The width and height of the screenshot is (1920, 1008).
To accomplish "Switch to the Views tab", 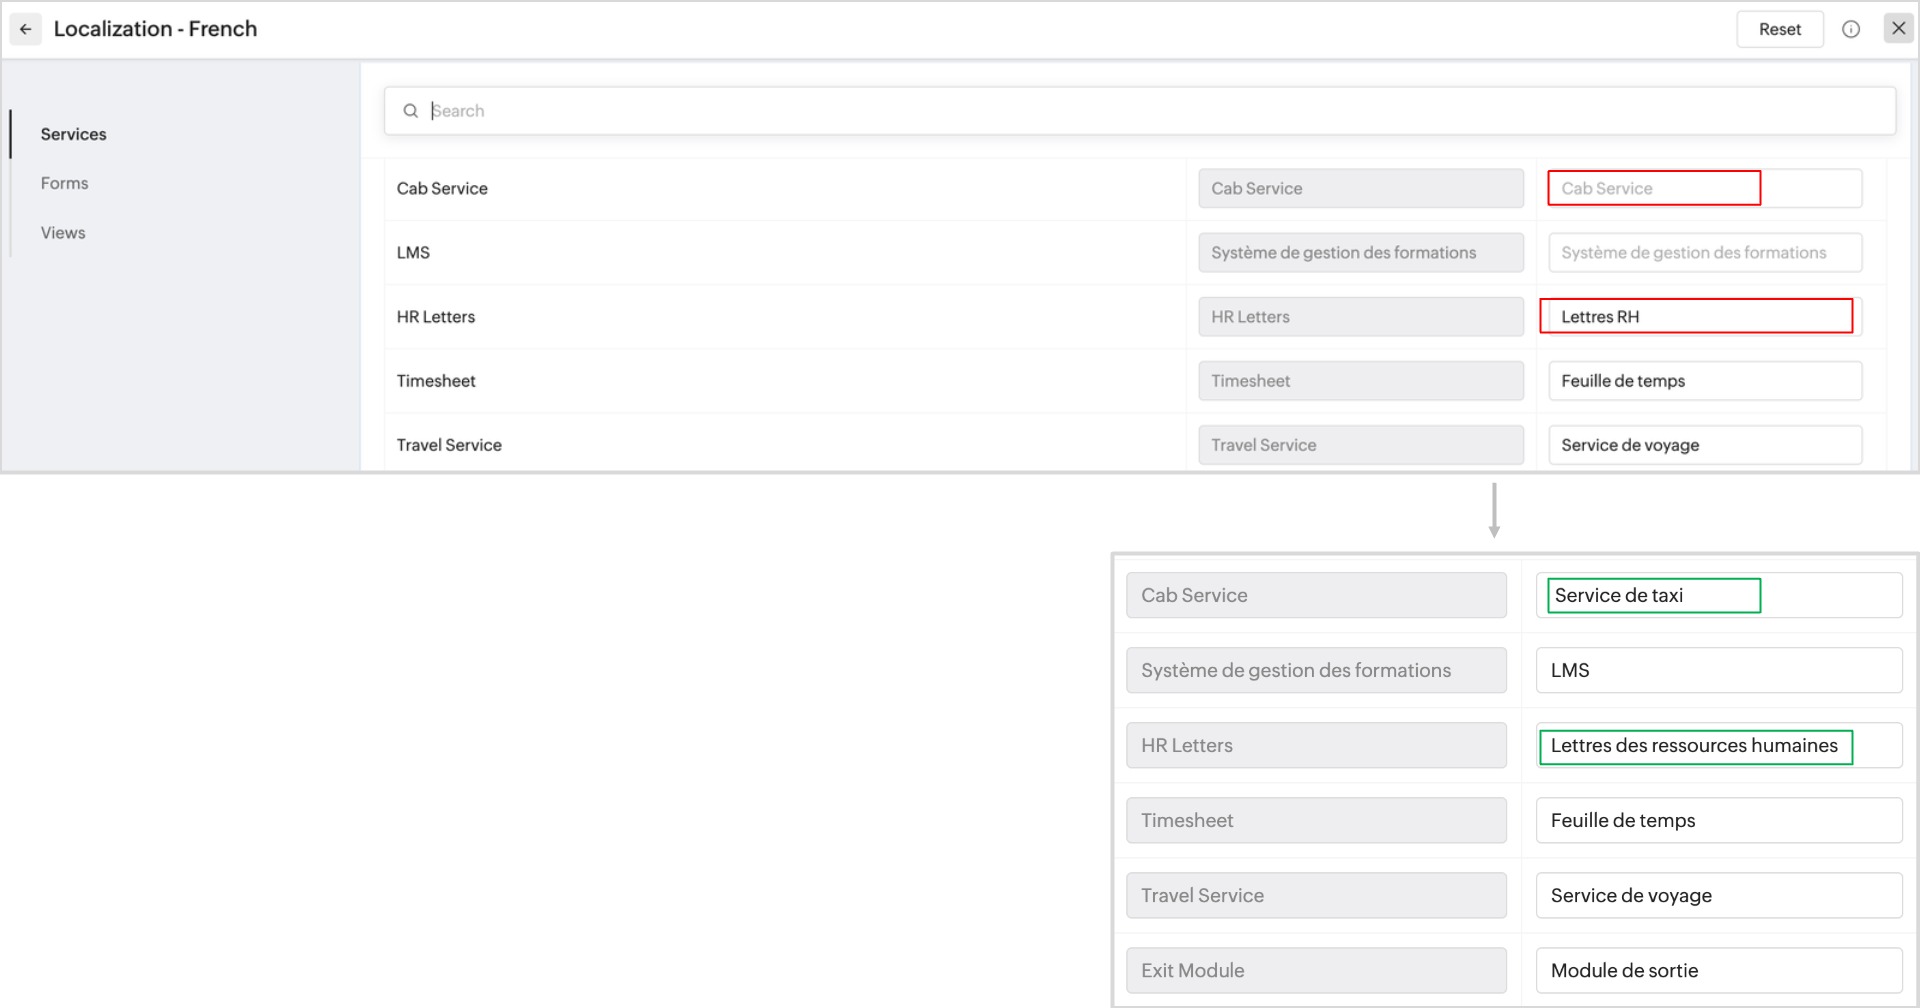I will click(63, 233).
